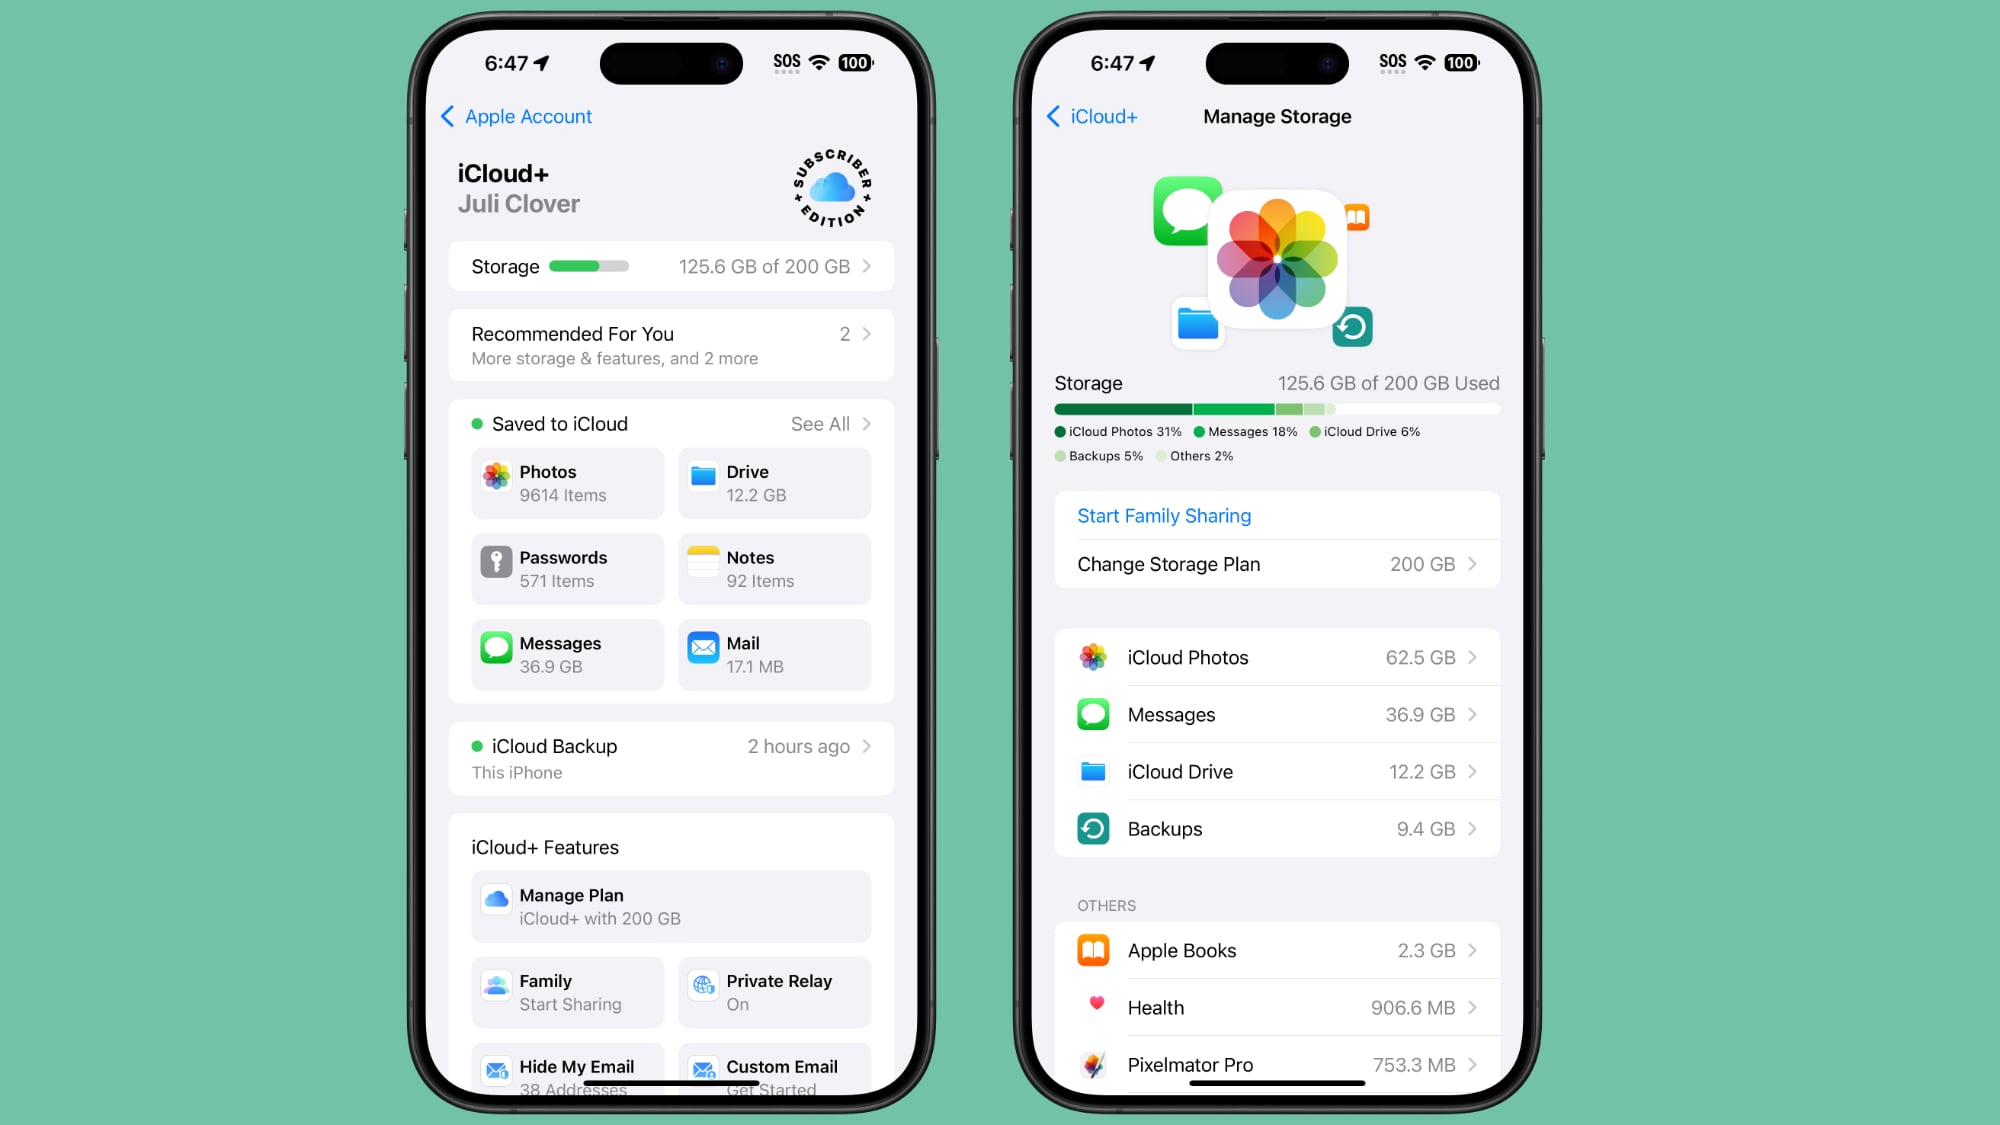
Task: Open Pixelmator Pro storage details
Action: (1276, 1065)
